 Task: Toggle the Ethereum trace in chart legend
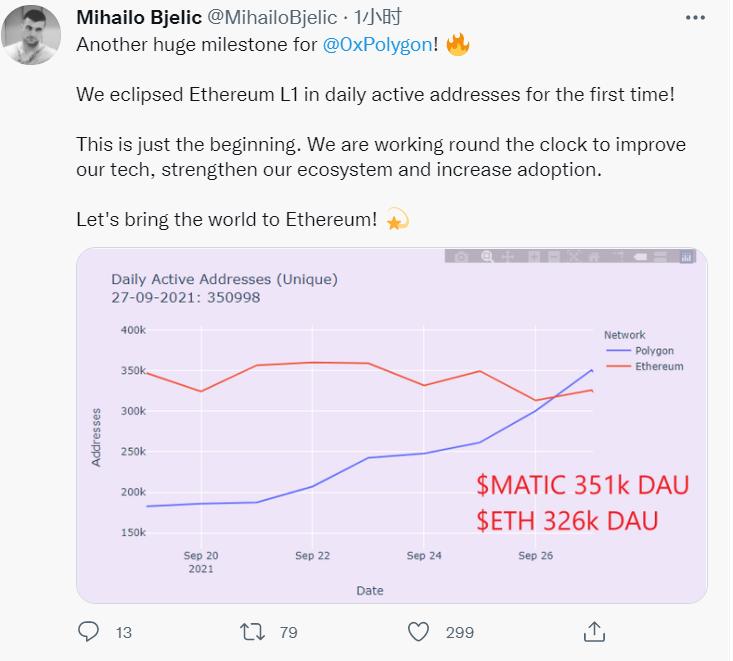[x=658, y=367]
